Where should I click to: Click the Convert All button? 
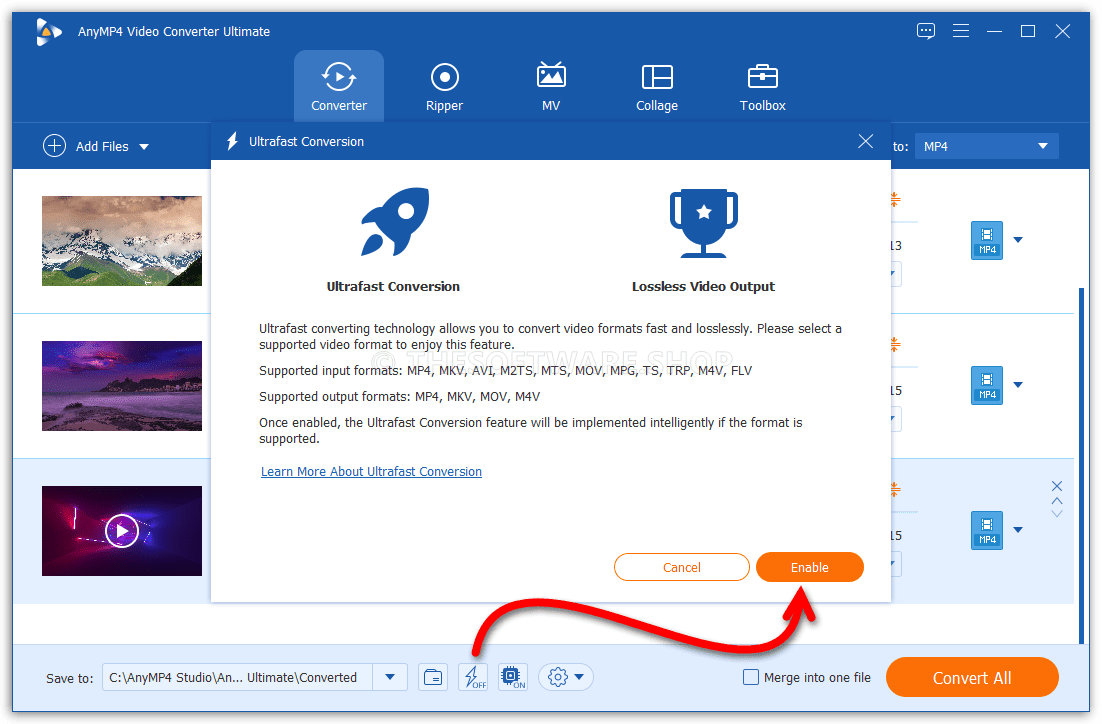[x=972, y=678]
